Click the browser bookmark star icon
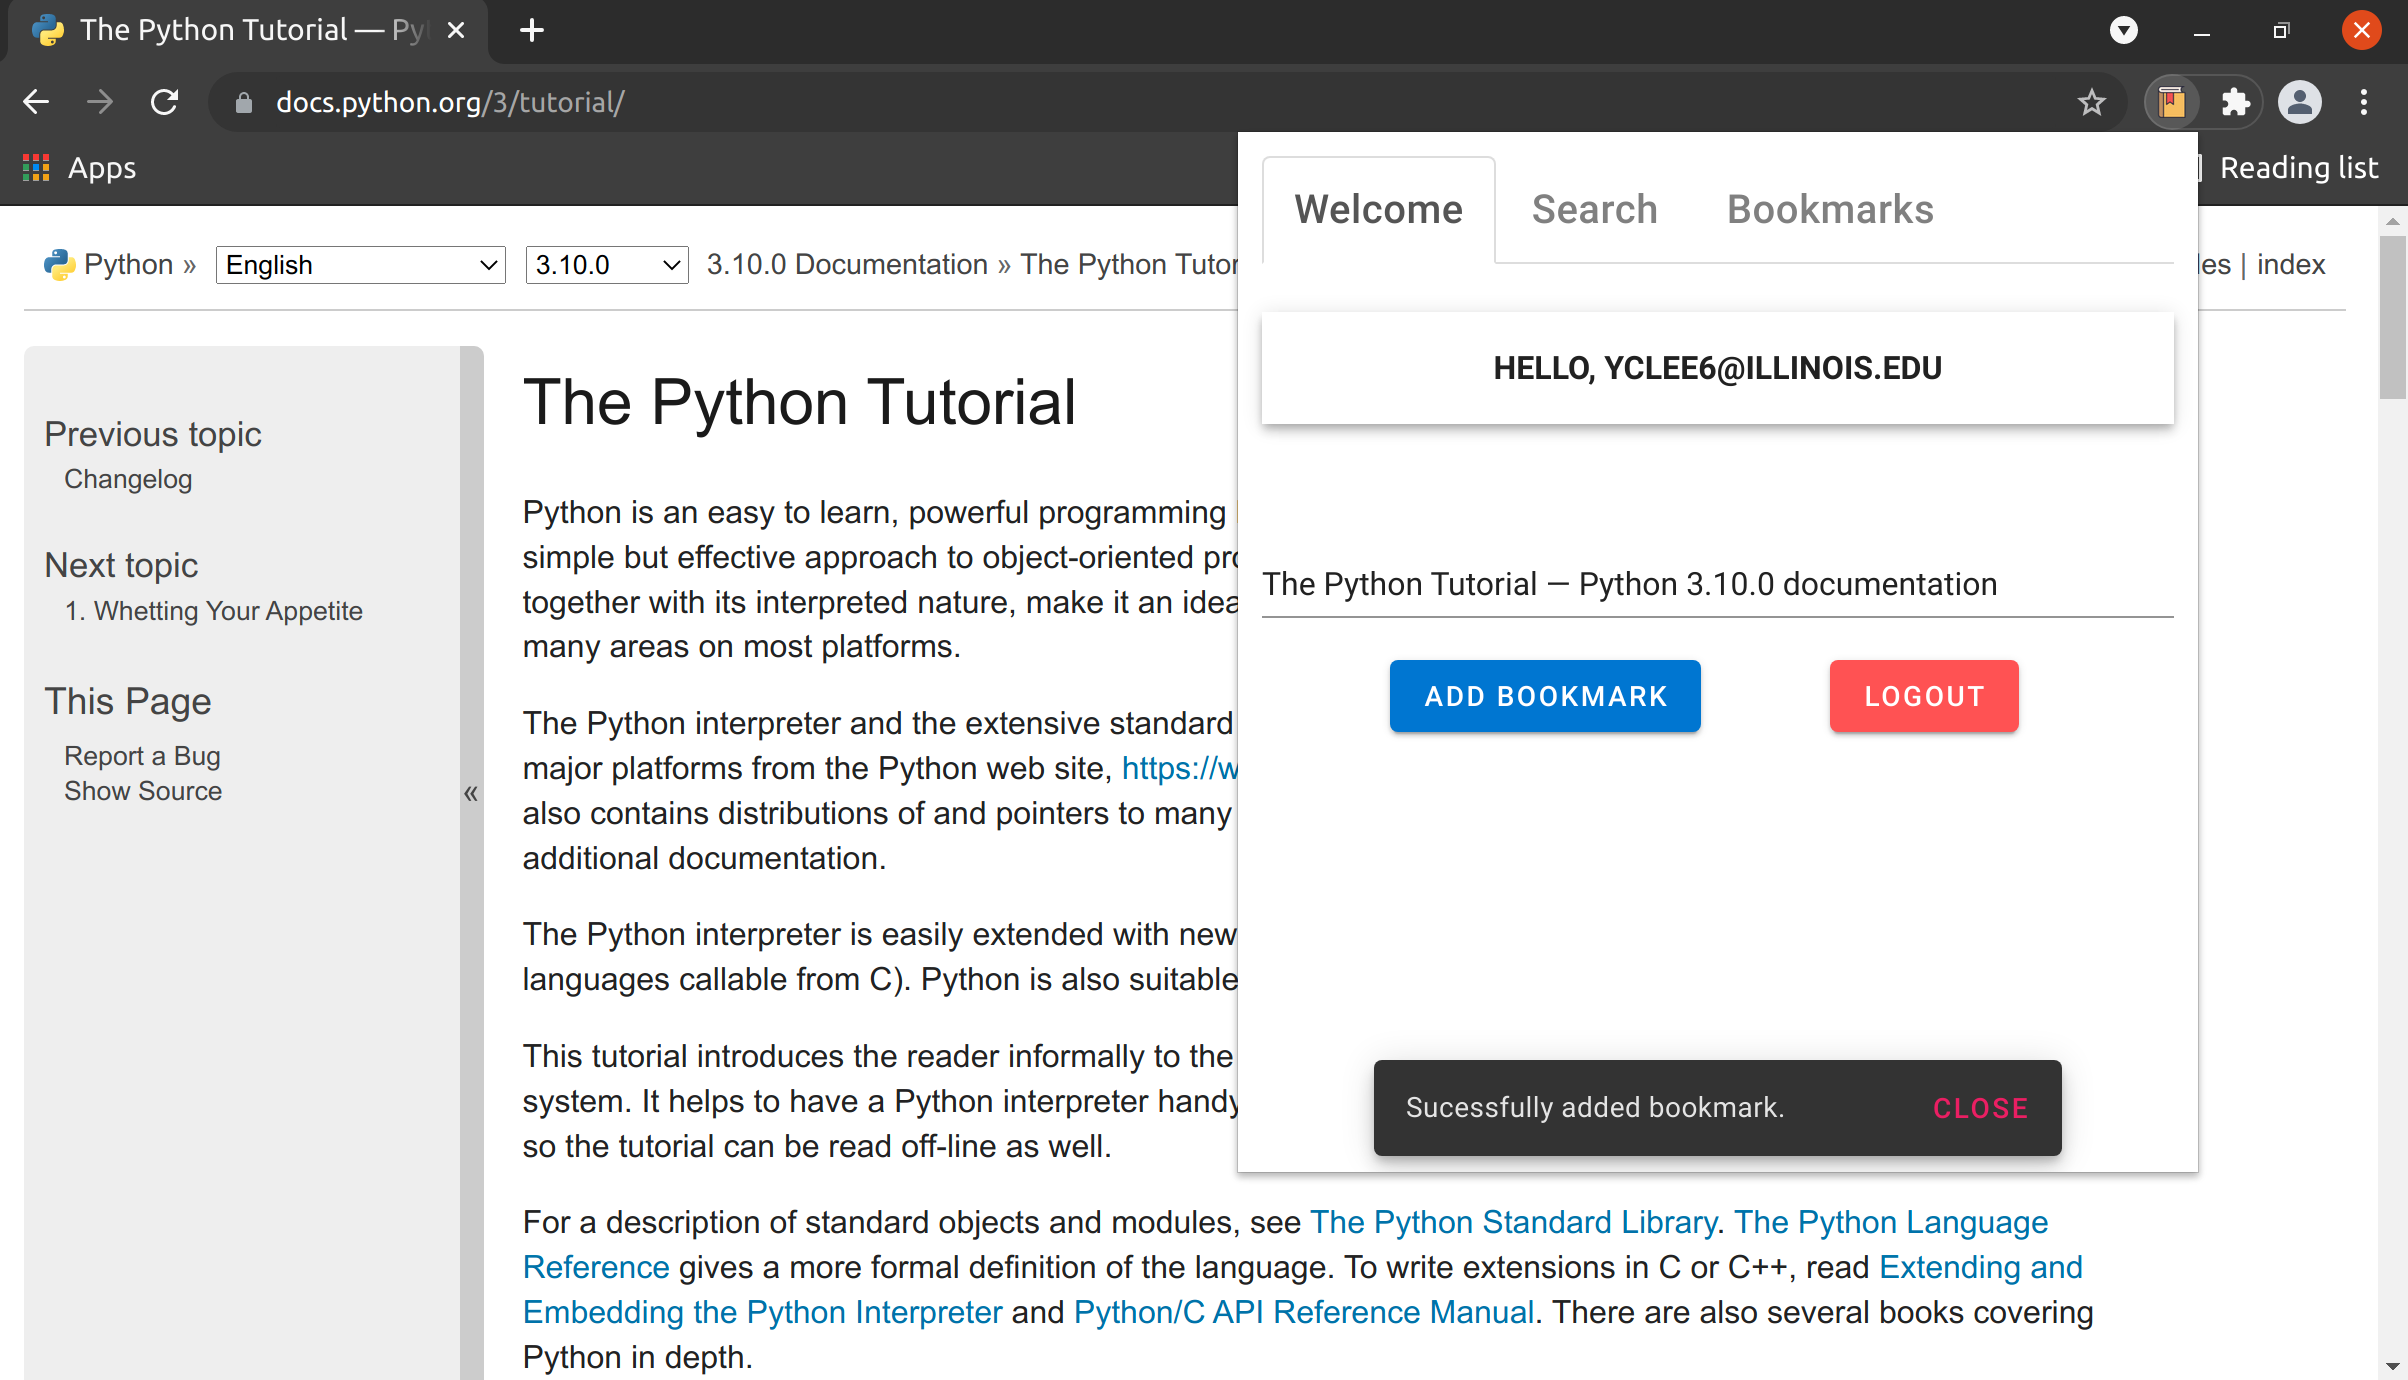 tap(2090, 103)
